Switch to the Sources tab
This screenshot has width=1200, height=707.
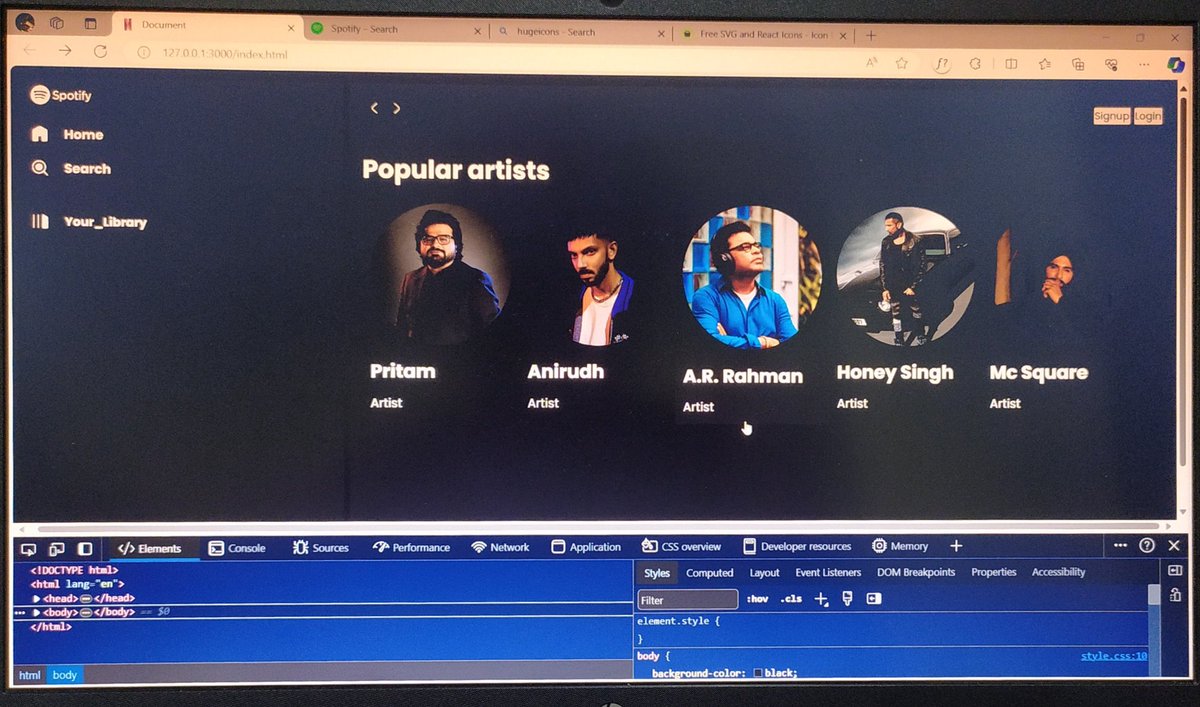321,548
